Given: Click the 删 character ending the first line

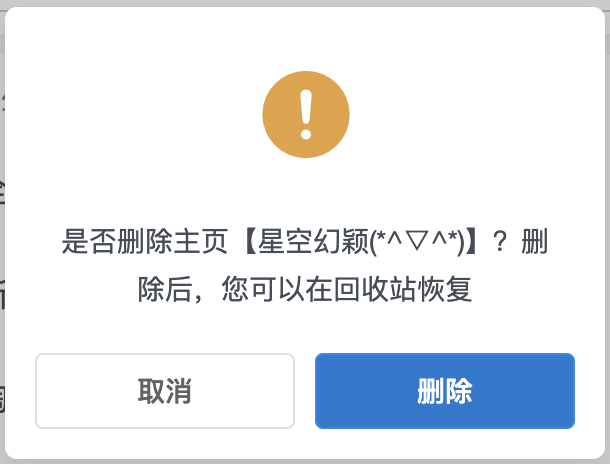Looking at the screenshot, I should click(535, 241).
